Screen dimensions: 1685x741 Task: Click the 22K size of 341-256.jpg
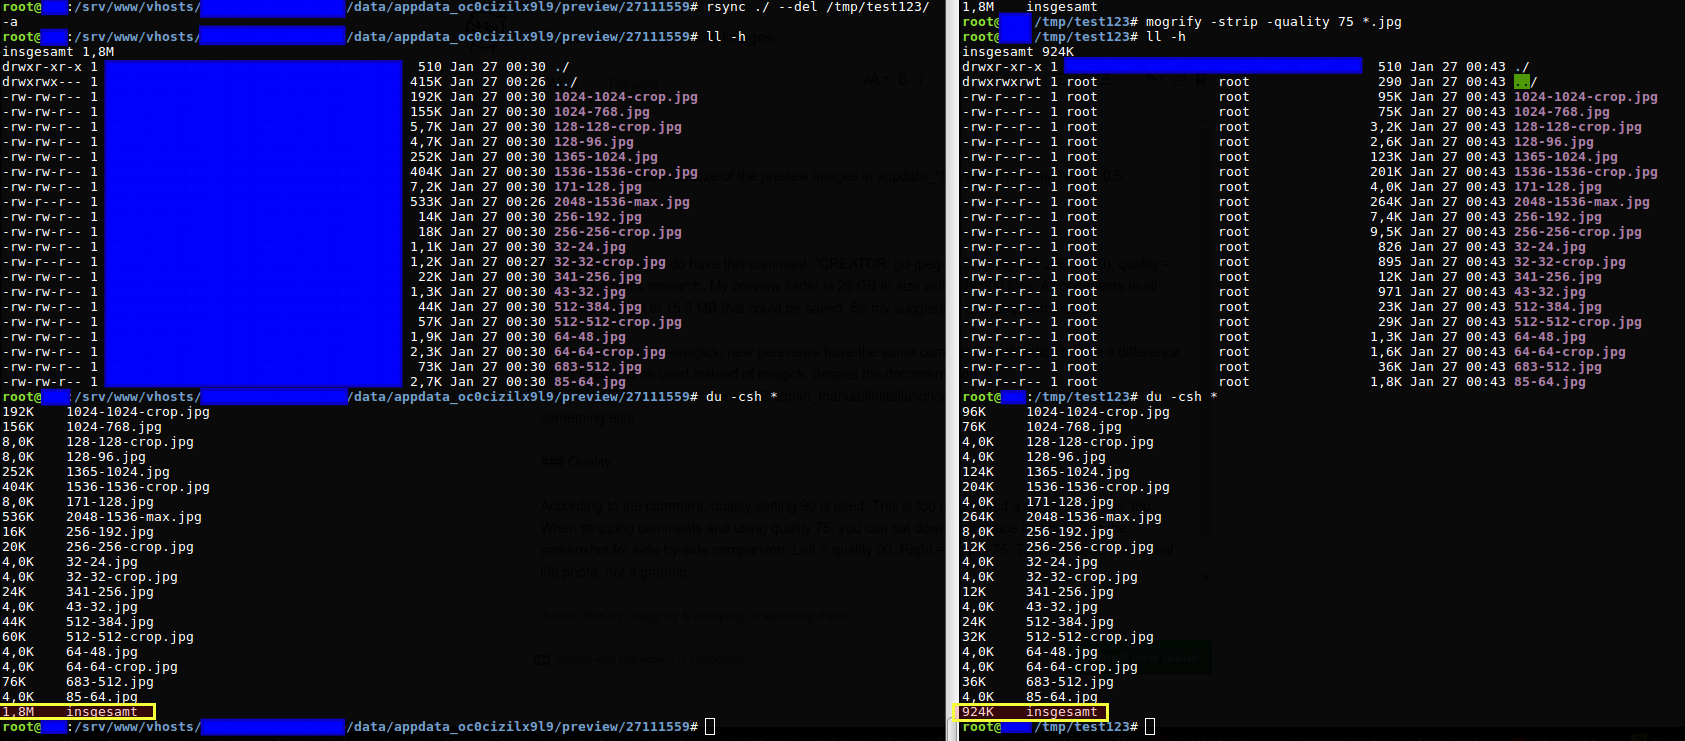(x=430, y=277)
